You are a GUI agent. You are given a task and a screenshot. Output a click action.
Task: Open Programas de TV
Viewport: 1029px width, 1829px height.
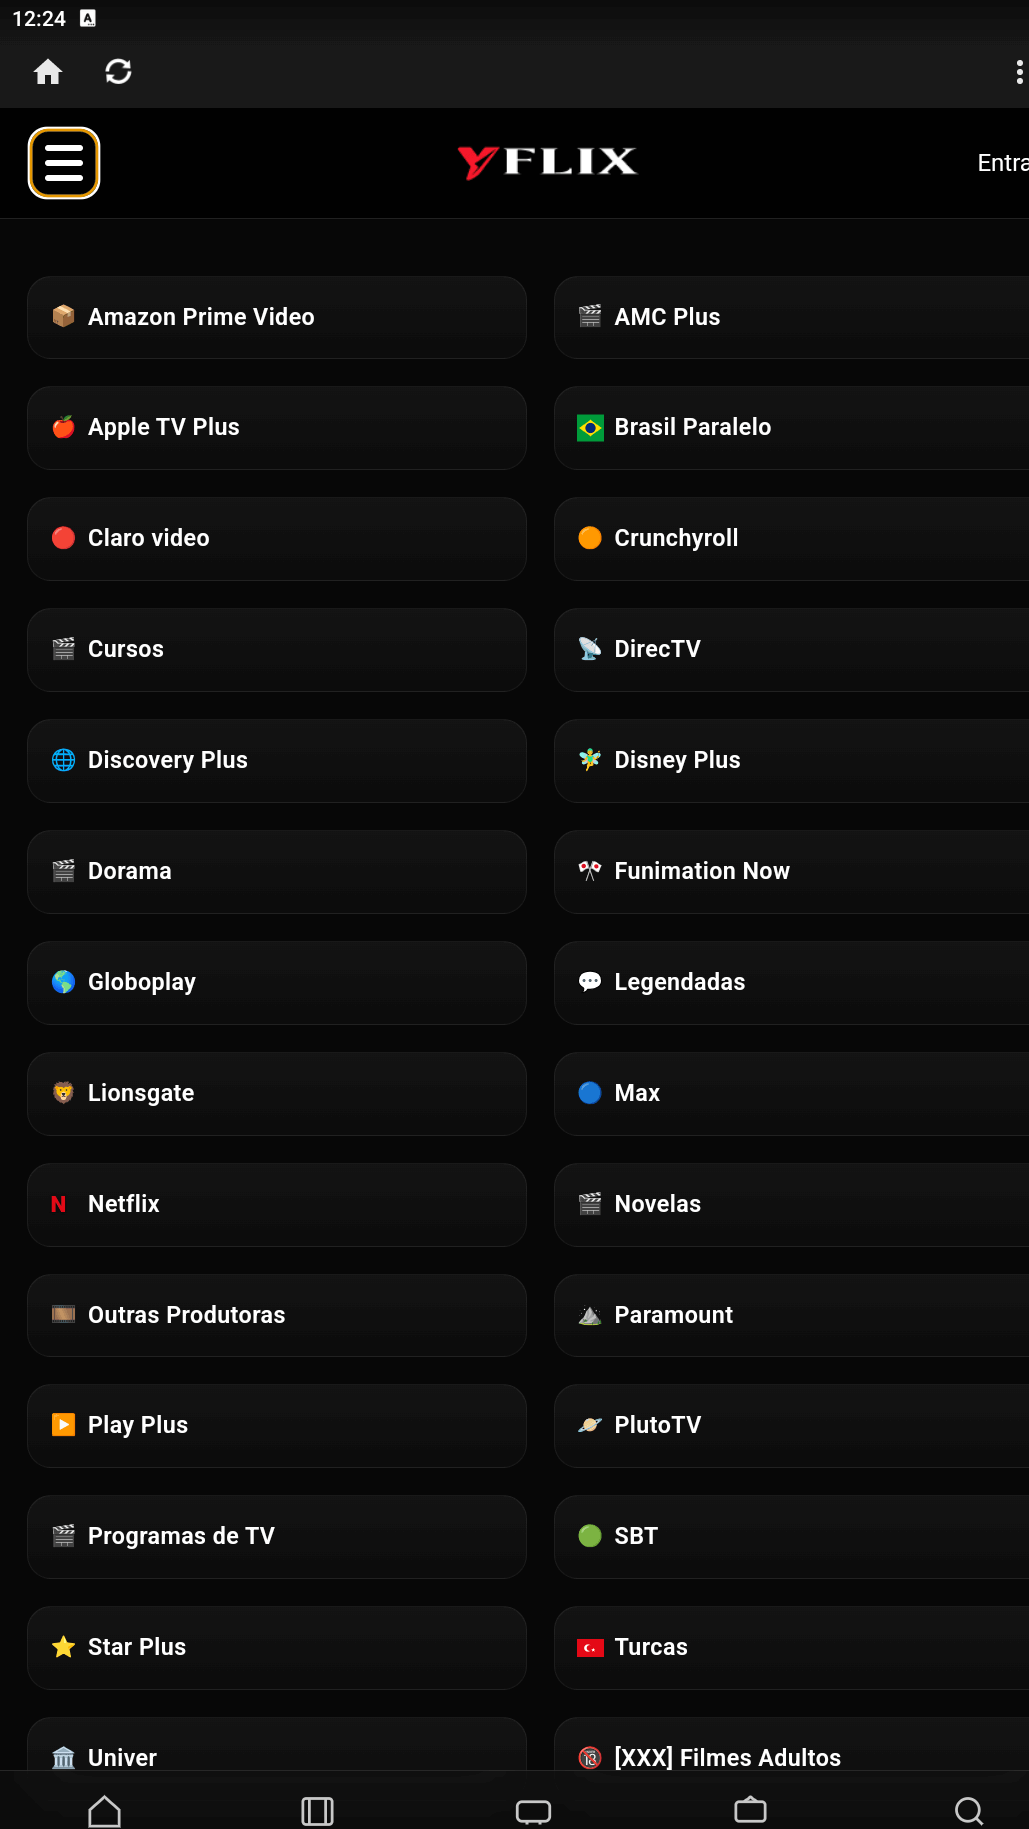(x=277, y=1536)
